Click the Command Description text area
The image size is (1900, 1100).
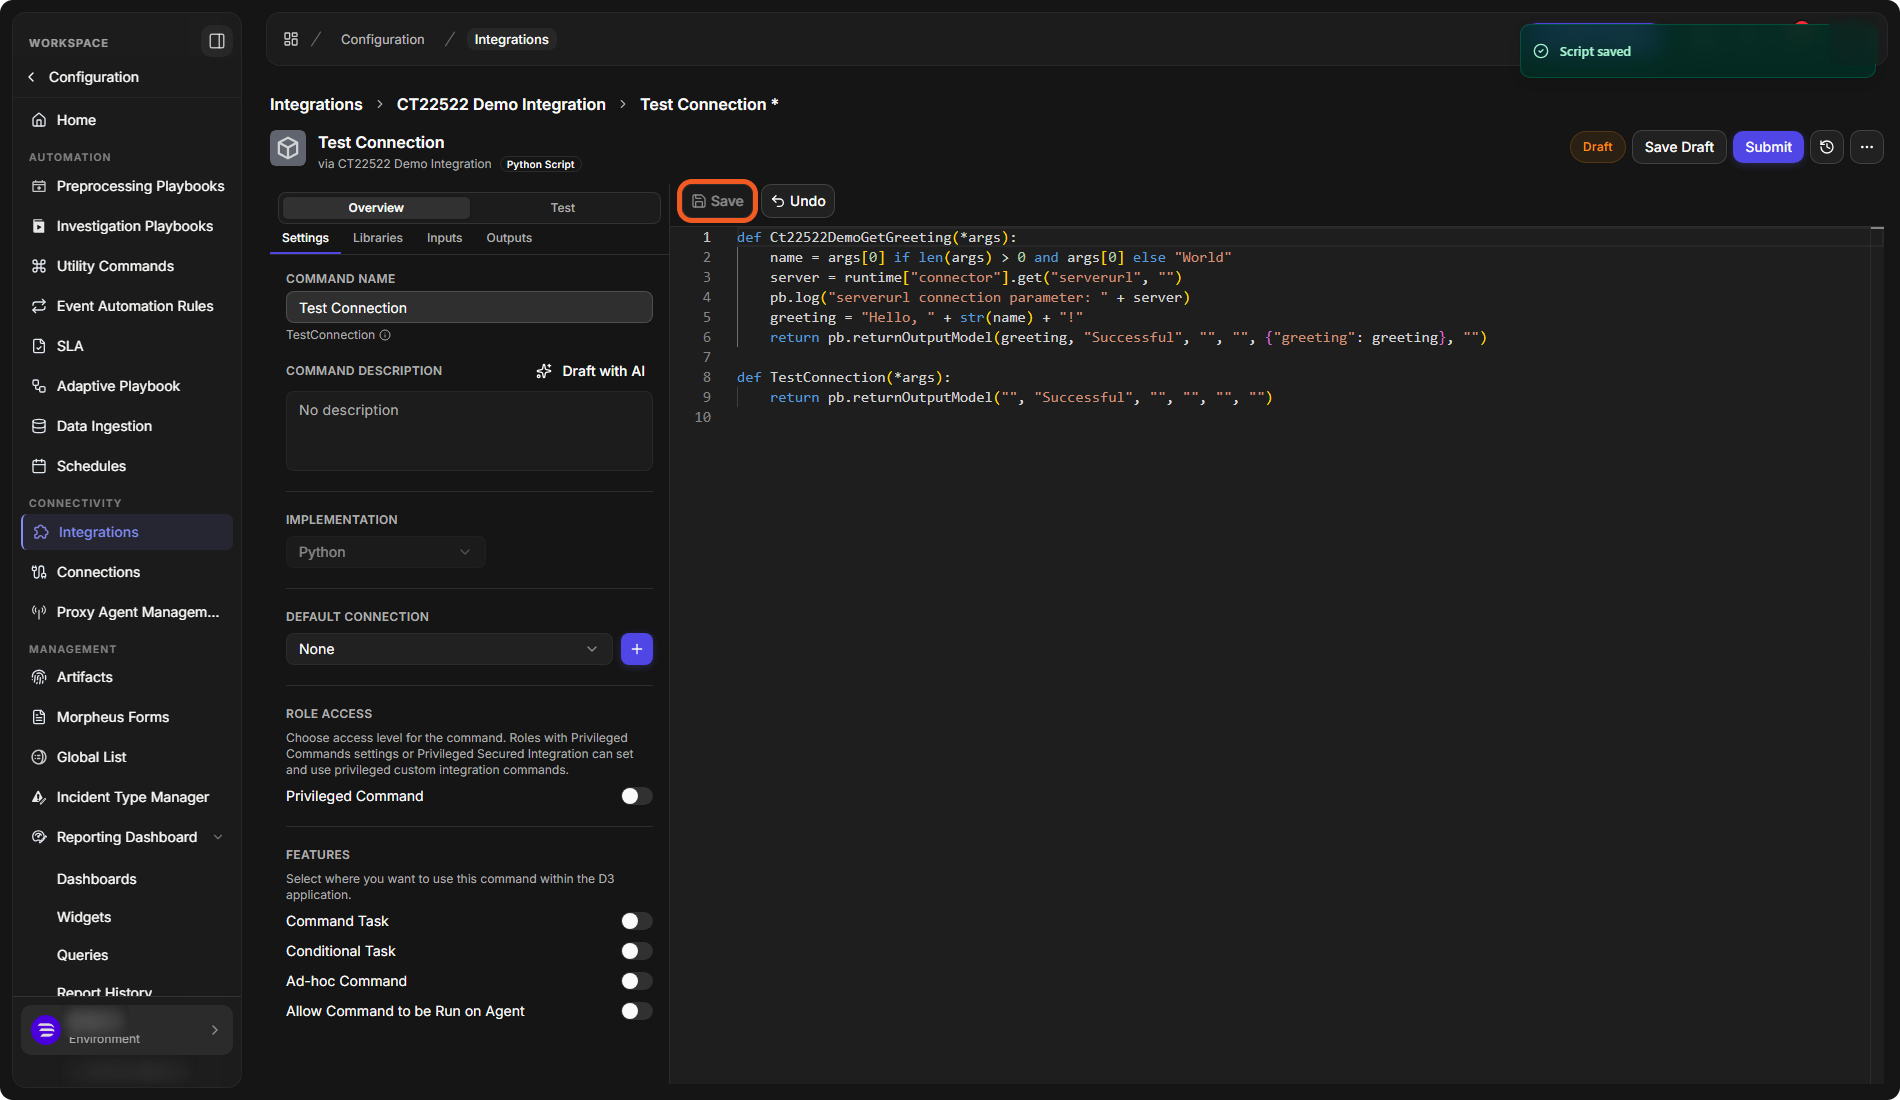click(469, 431)
